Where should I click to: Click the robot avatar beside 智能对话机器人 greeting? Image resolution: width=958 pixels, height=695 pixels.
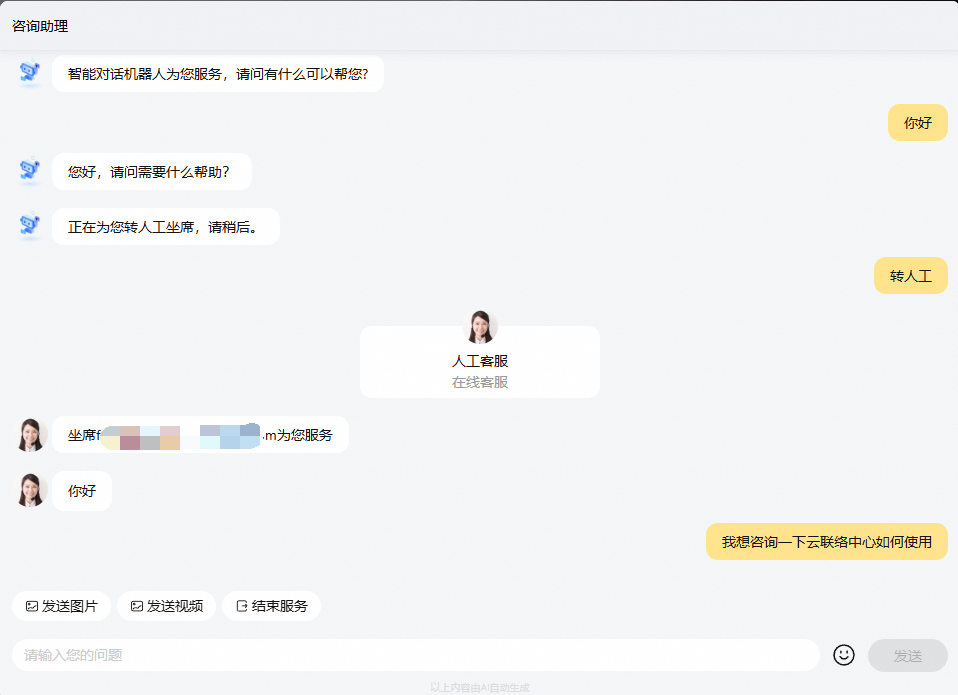[29, 73]
